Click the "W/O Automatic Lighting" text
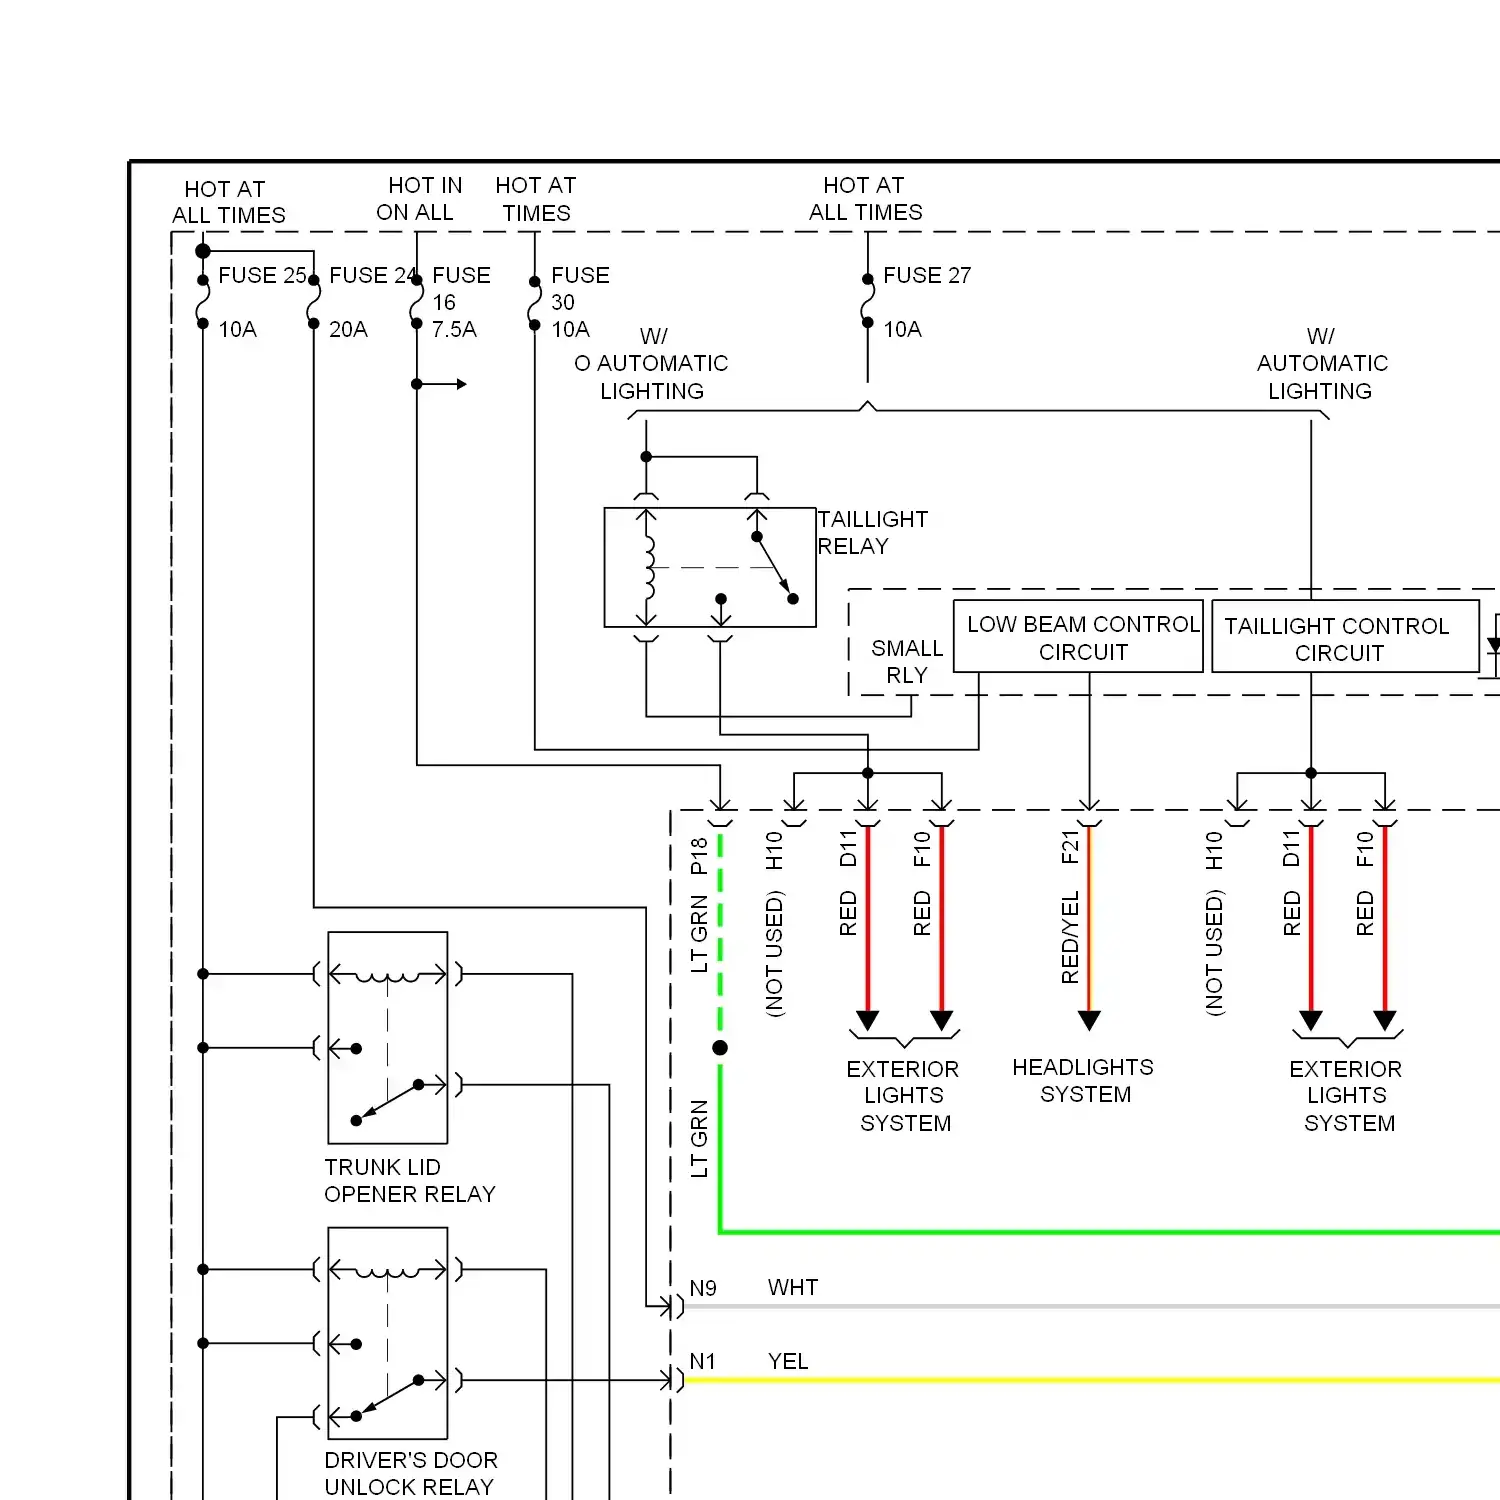 pyautogui.click(x=652, y=364)
